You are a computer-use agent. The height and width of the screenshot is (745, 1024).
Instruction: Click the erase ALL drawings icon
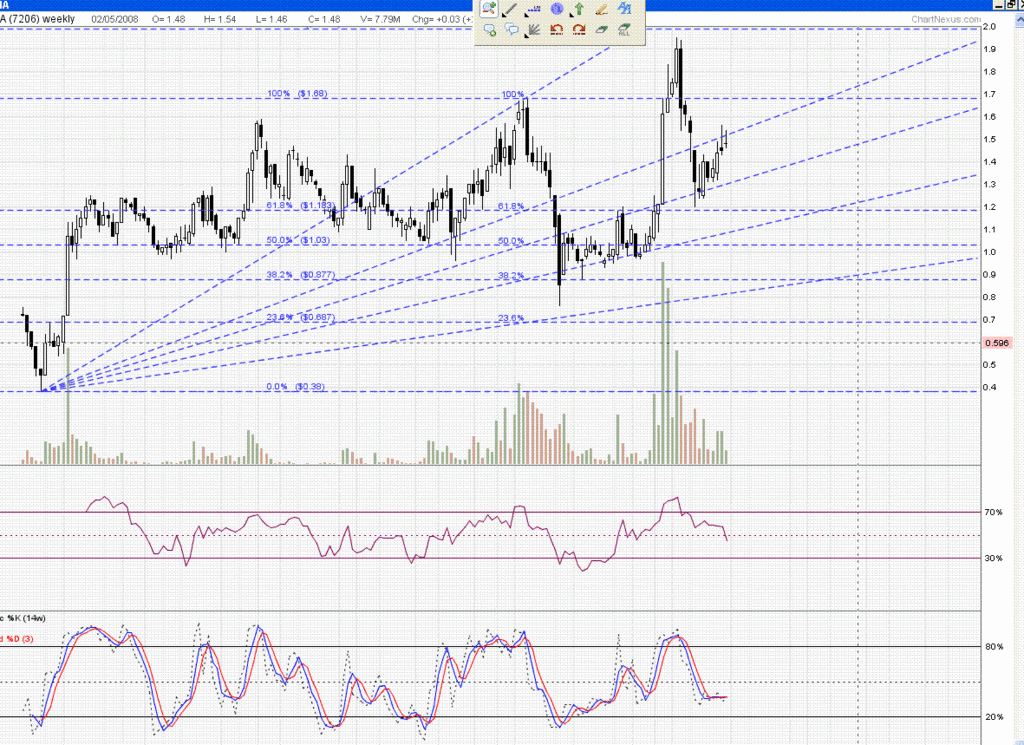point(624,30)
